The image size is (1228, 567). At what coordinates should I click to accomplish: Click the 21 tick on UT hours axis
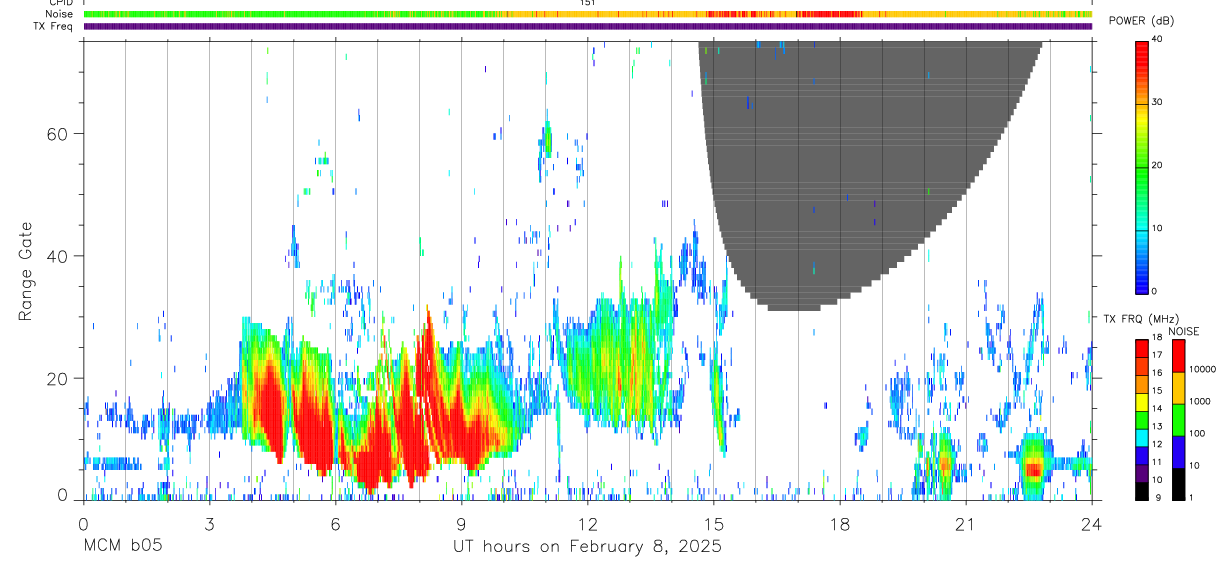pos(966,524)
